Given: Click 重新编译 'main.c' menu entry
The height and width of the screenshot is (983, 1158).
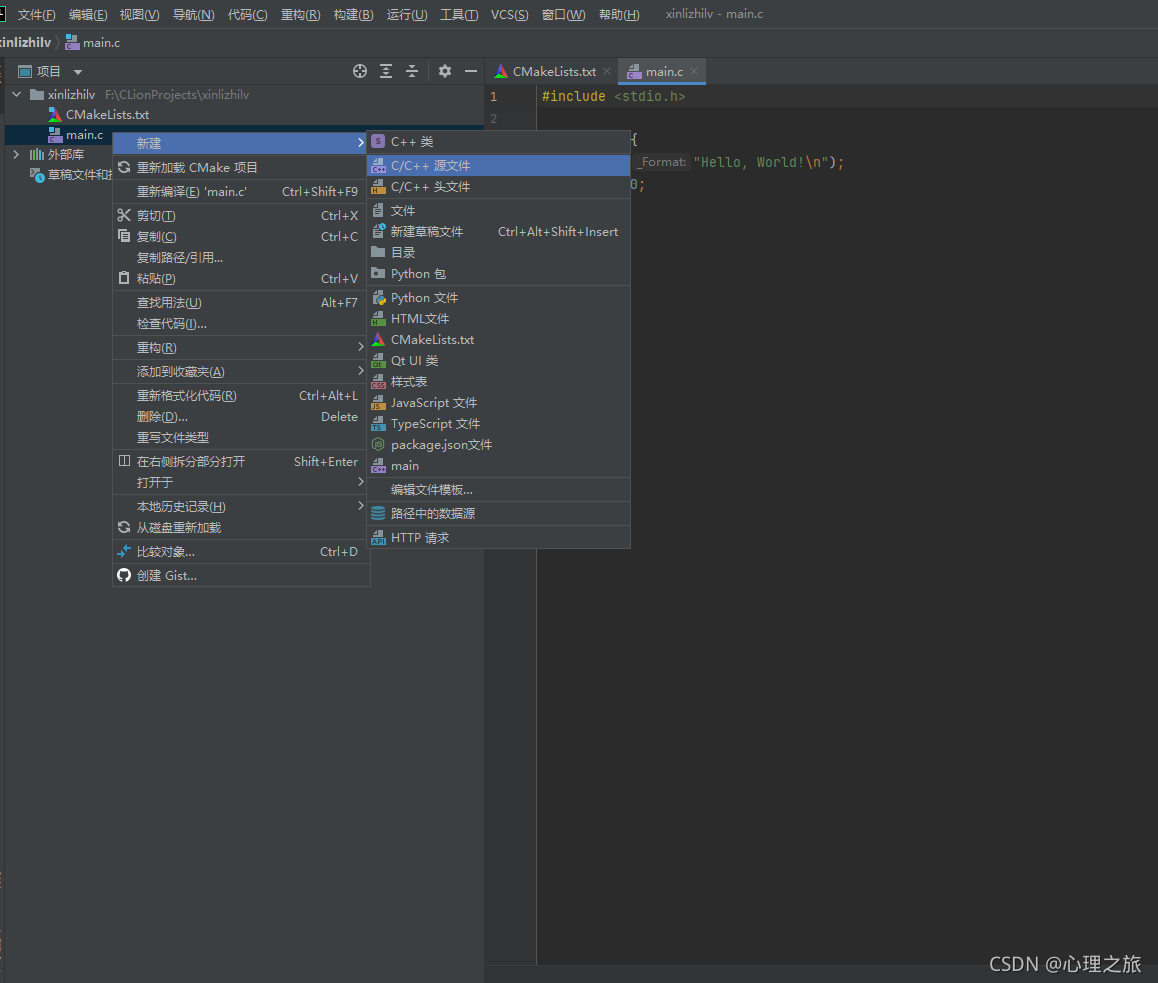Looking at the screenshot, I should (240, 191).
